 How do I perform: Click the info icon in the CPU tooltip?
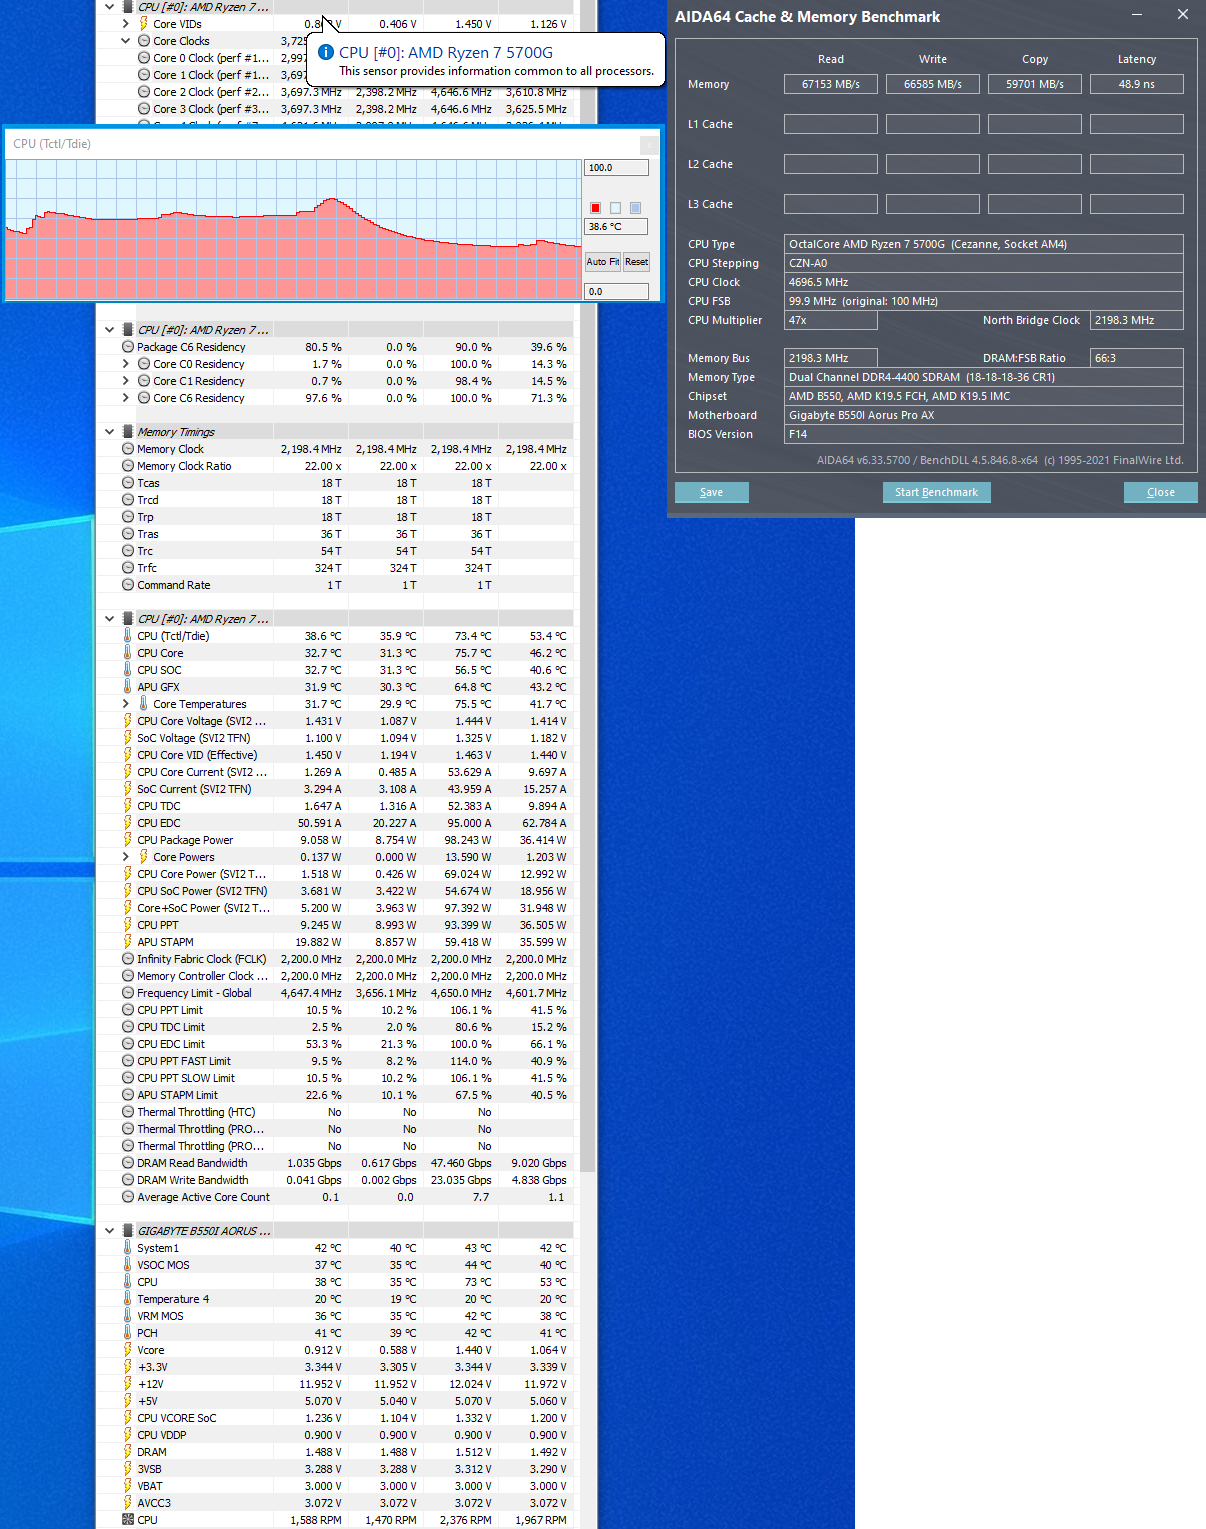[x=325, y=52]
